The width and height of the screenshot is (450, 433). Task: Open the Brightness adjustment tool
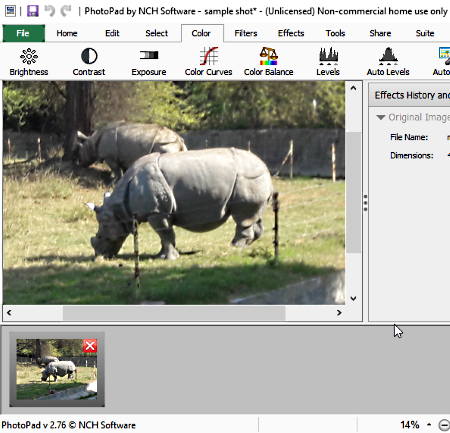click(29, 62)
